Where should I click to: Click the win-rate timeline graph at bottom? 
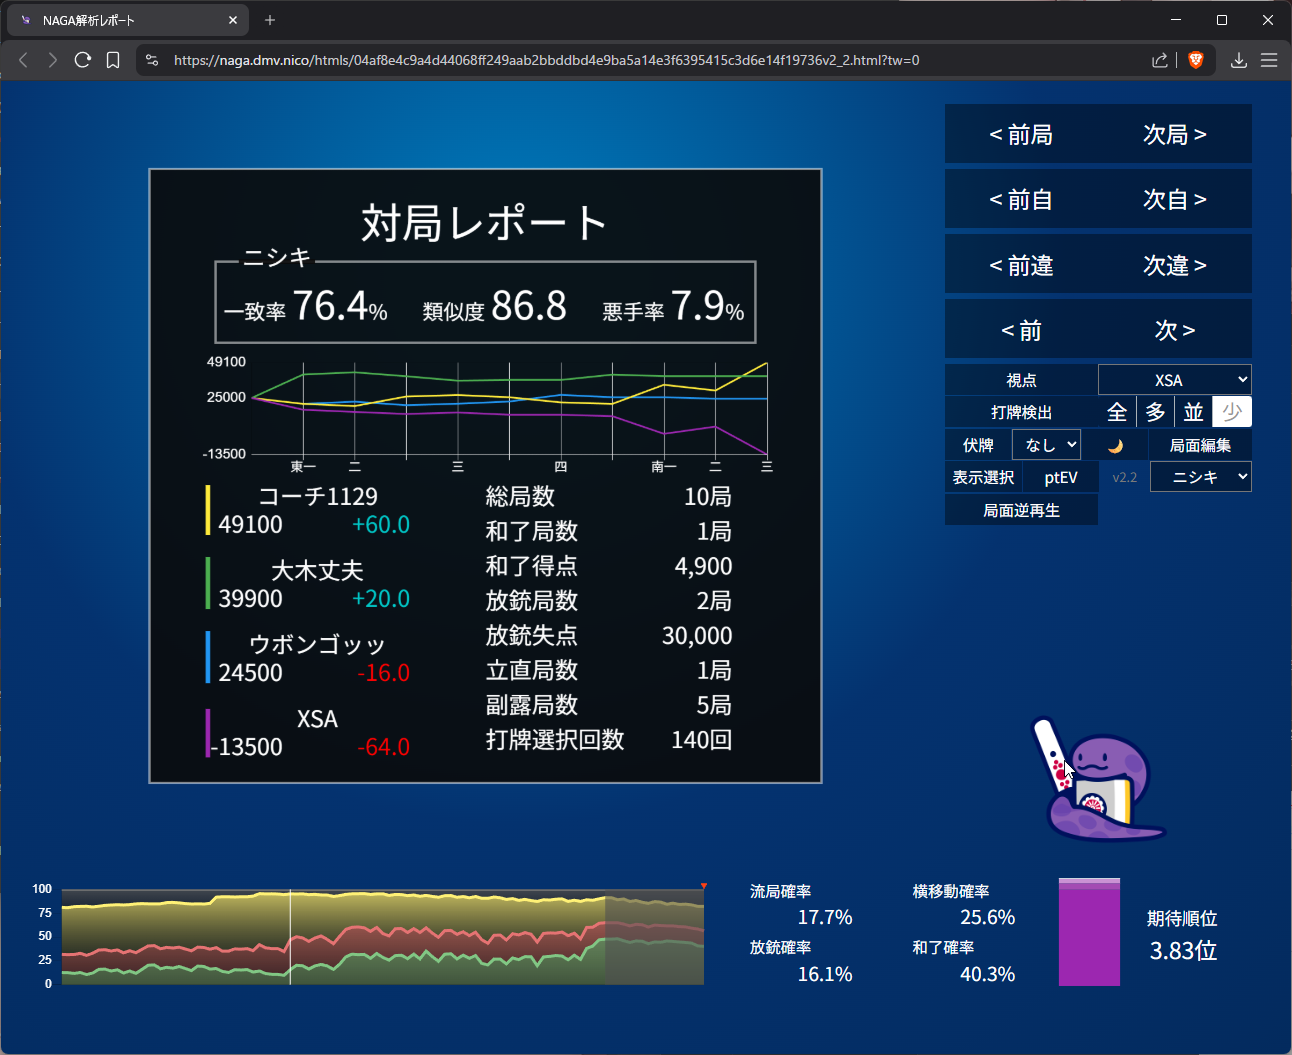click(382, 937)
